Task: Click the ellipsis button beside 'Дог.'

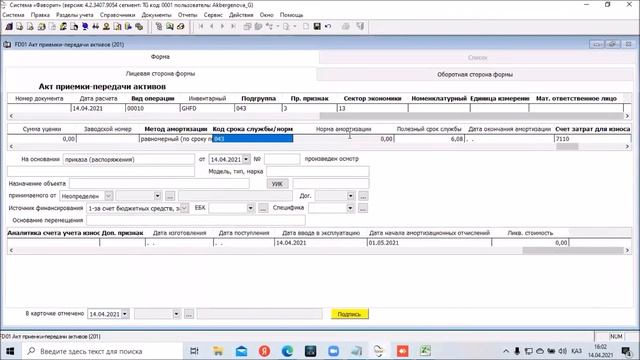Action: 363,196
